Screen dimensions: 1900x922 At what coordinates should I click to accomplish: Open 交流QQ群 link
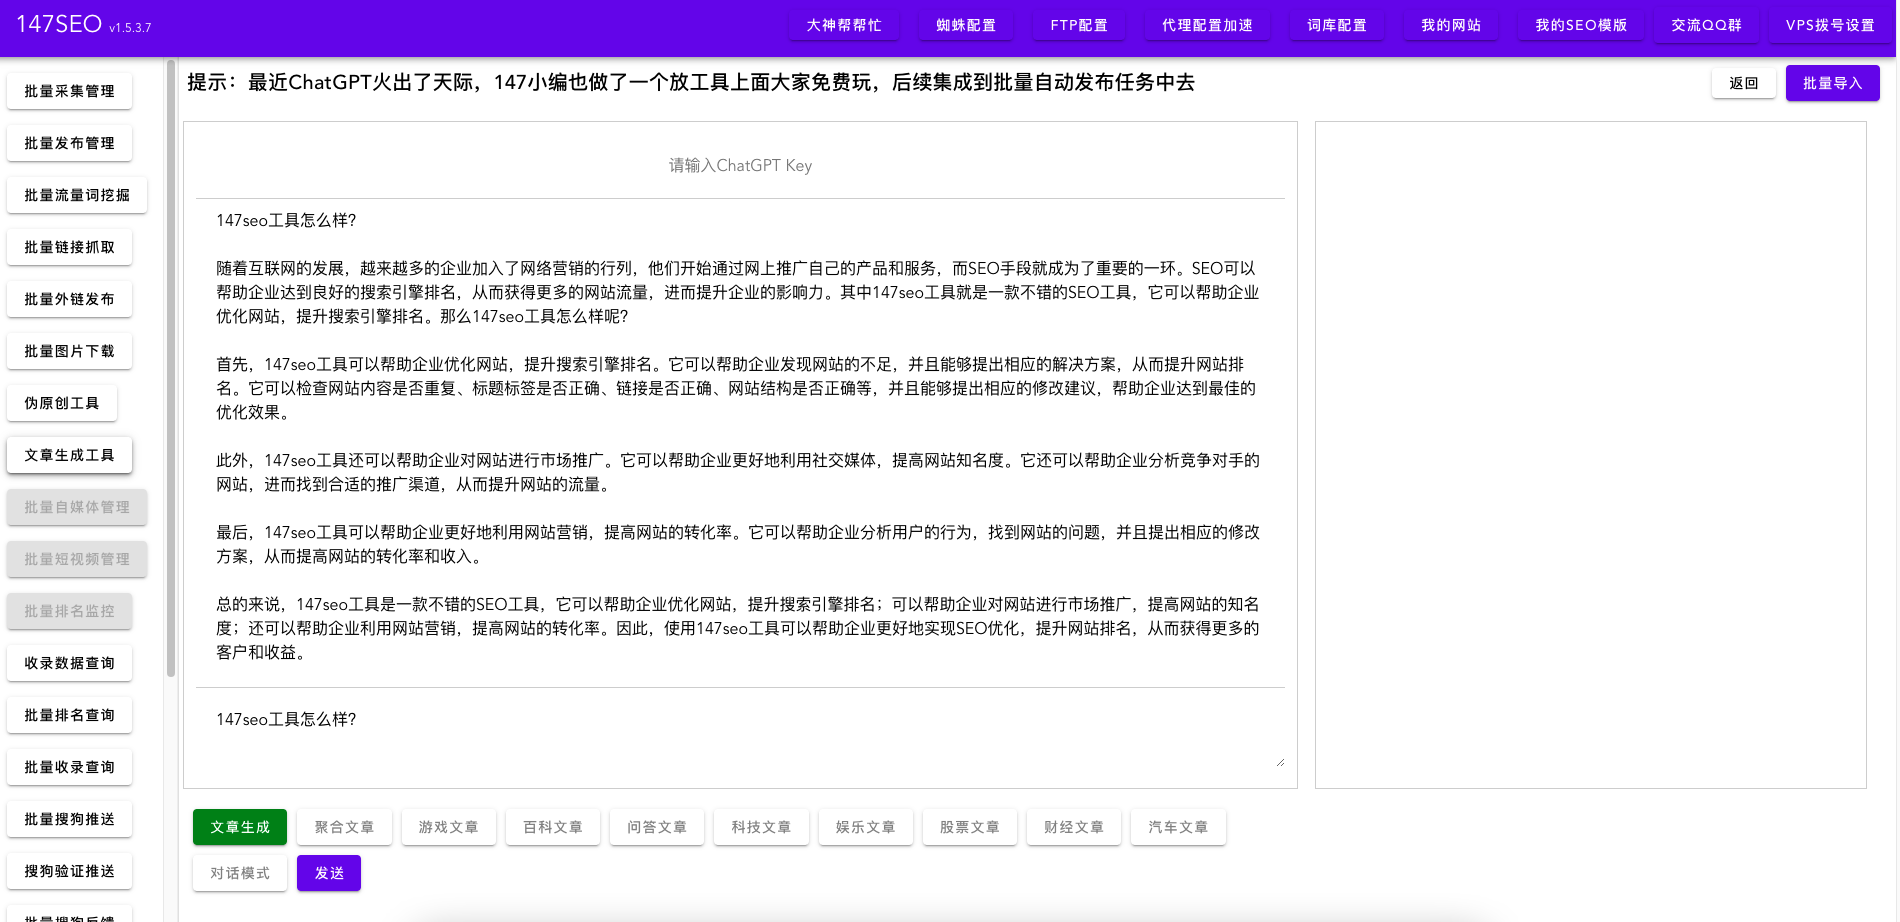[1706, 25]
